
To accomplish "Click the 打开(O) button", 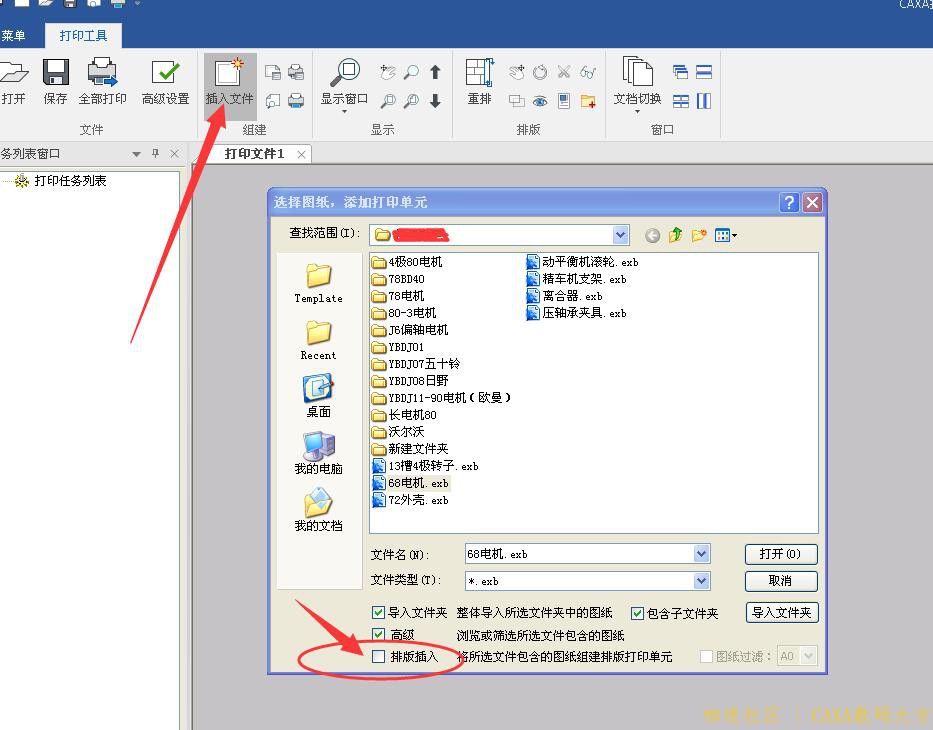I will (x=780, y=554).
